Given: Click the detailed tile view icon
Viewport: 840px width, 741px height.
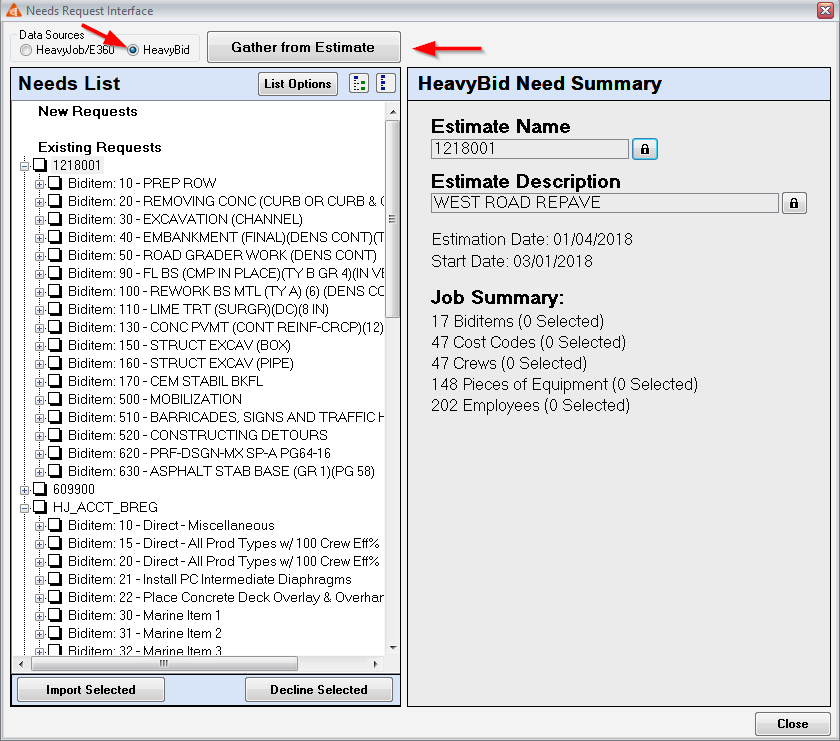Looking at the screenshot, I should pyautogui.click(x=359, y=83).
